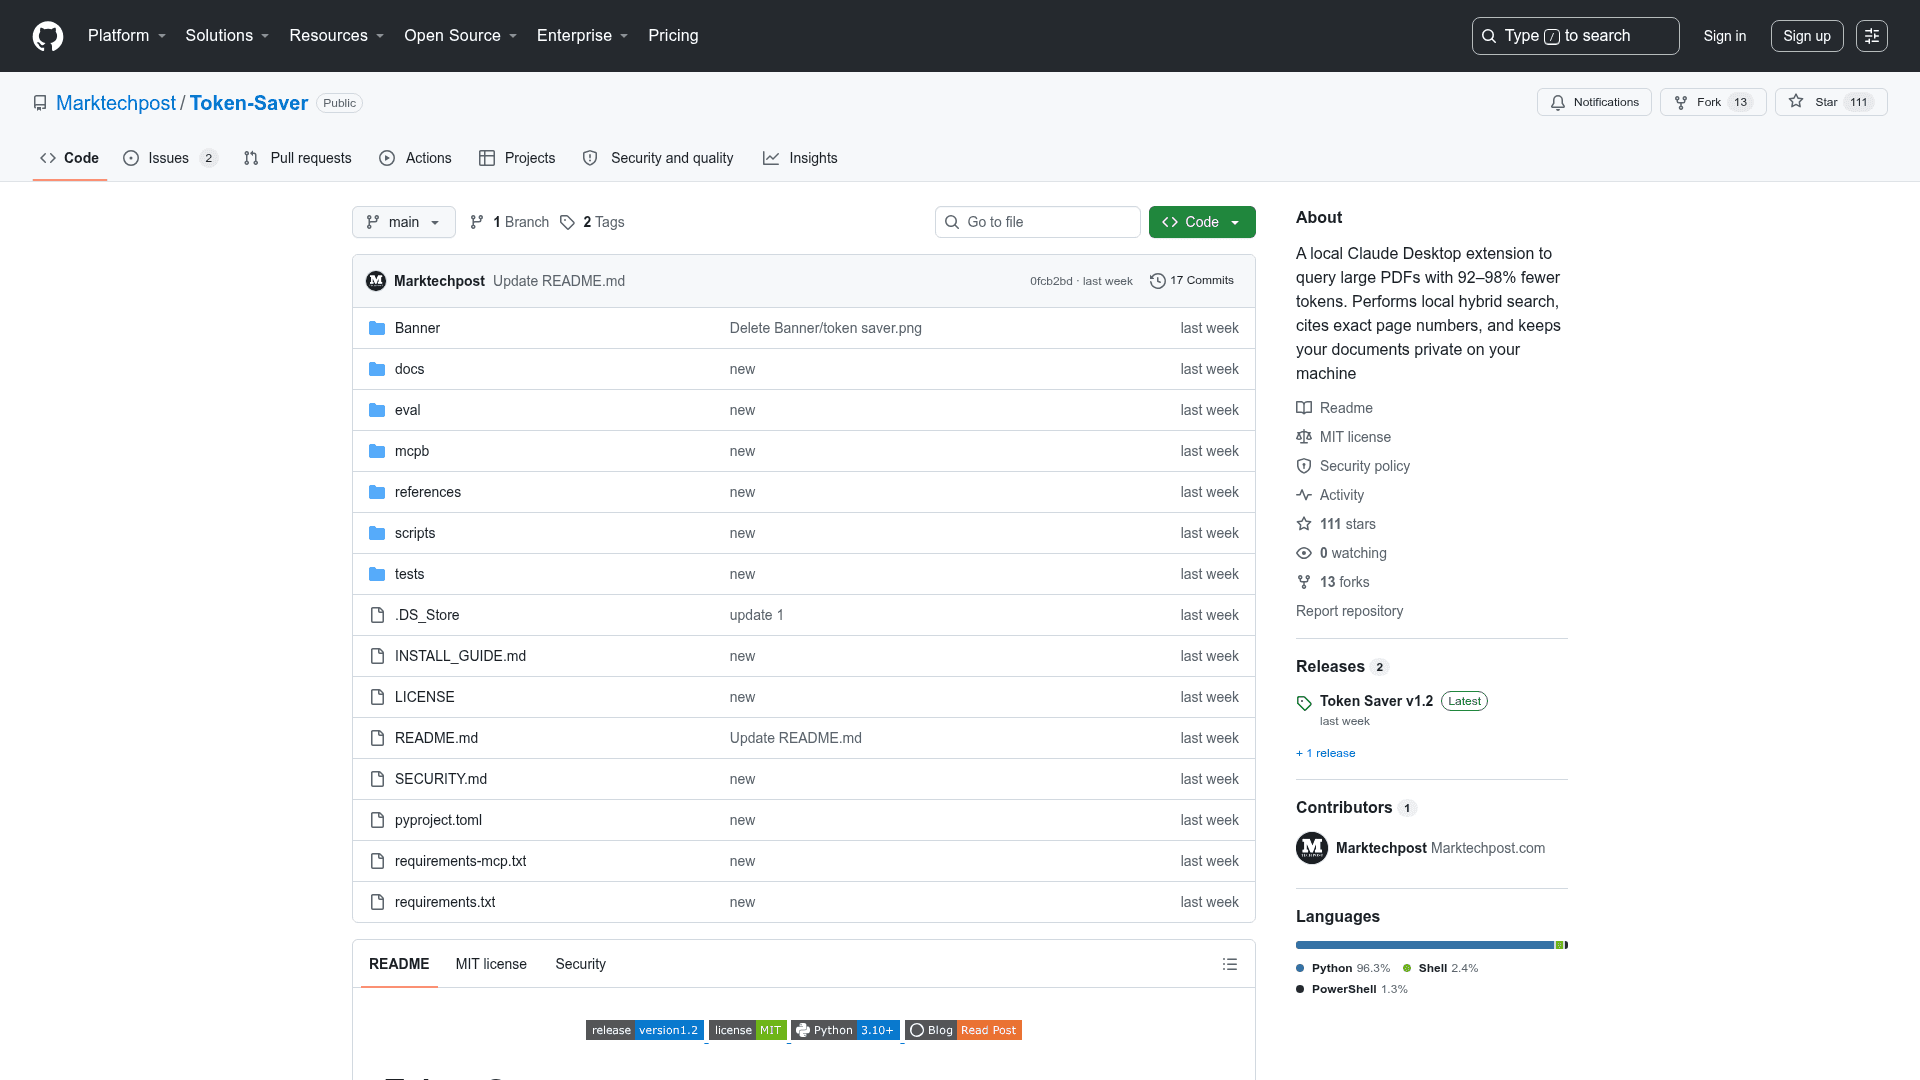Open the Marktechpost owner profile link
The image size is (1920, 1080).
(116, 103)
